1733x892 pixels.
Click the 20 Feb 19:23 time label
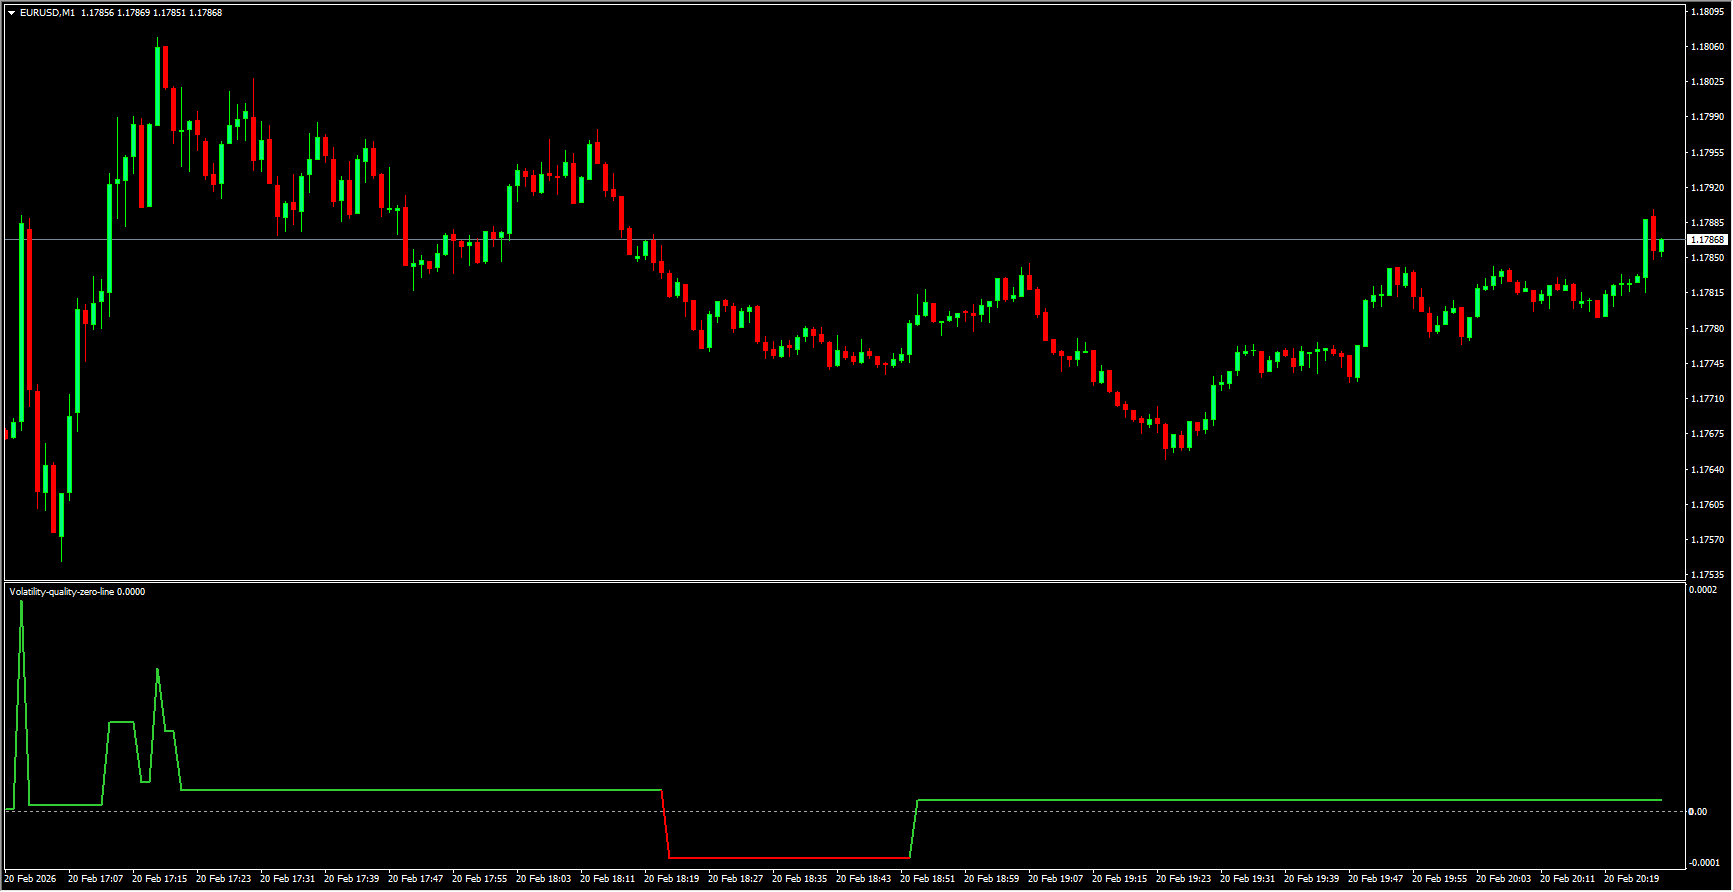pos(1184,879)
